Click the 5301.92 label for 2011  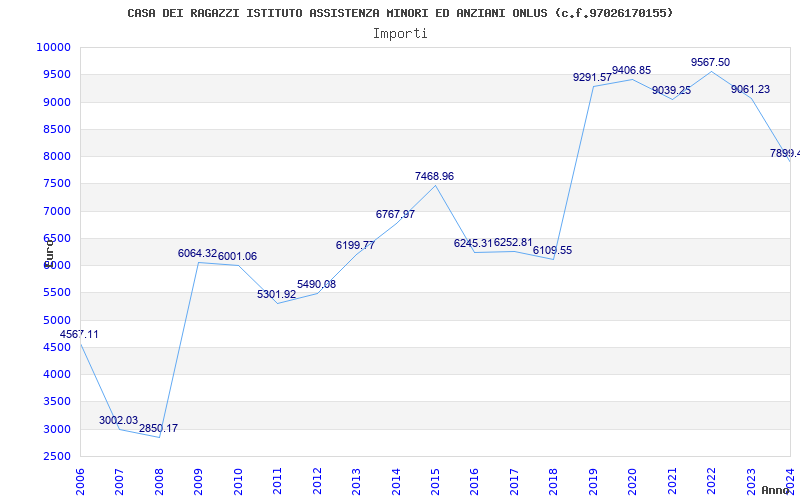[277, 294]
